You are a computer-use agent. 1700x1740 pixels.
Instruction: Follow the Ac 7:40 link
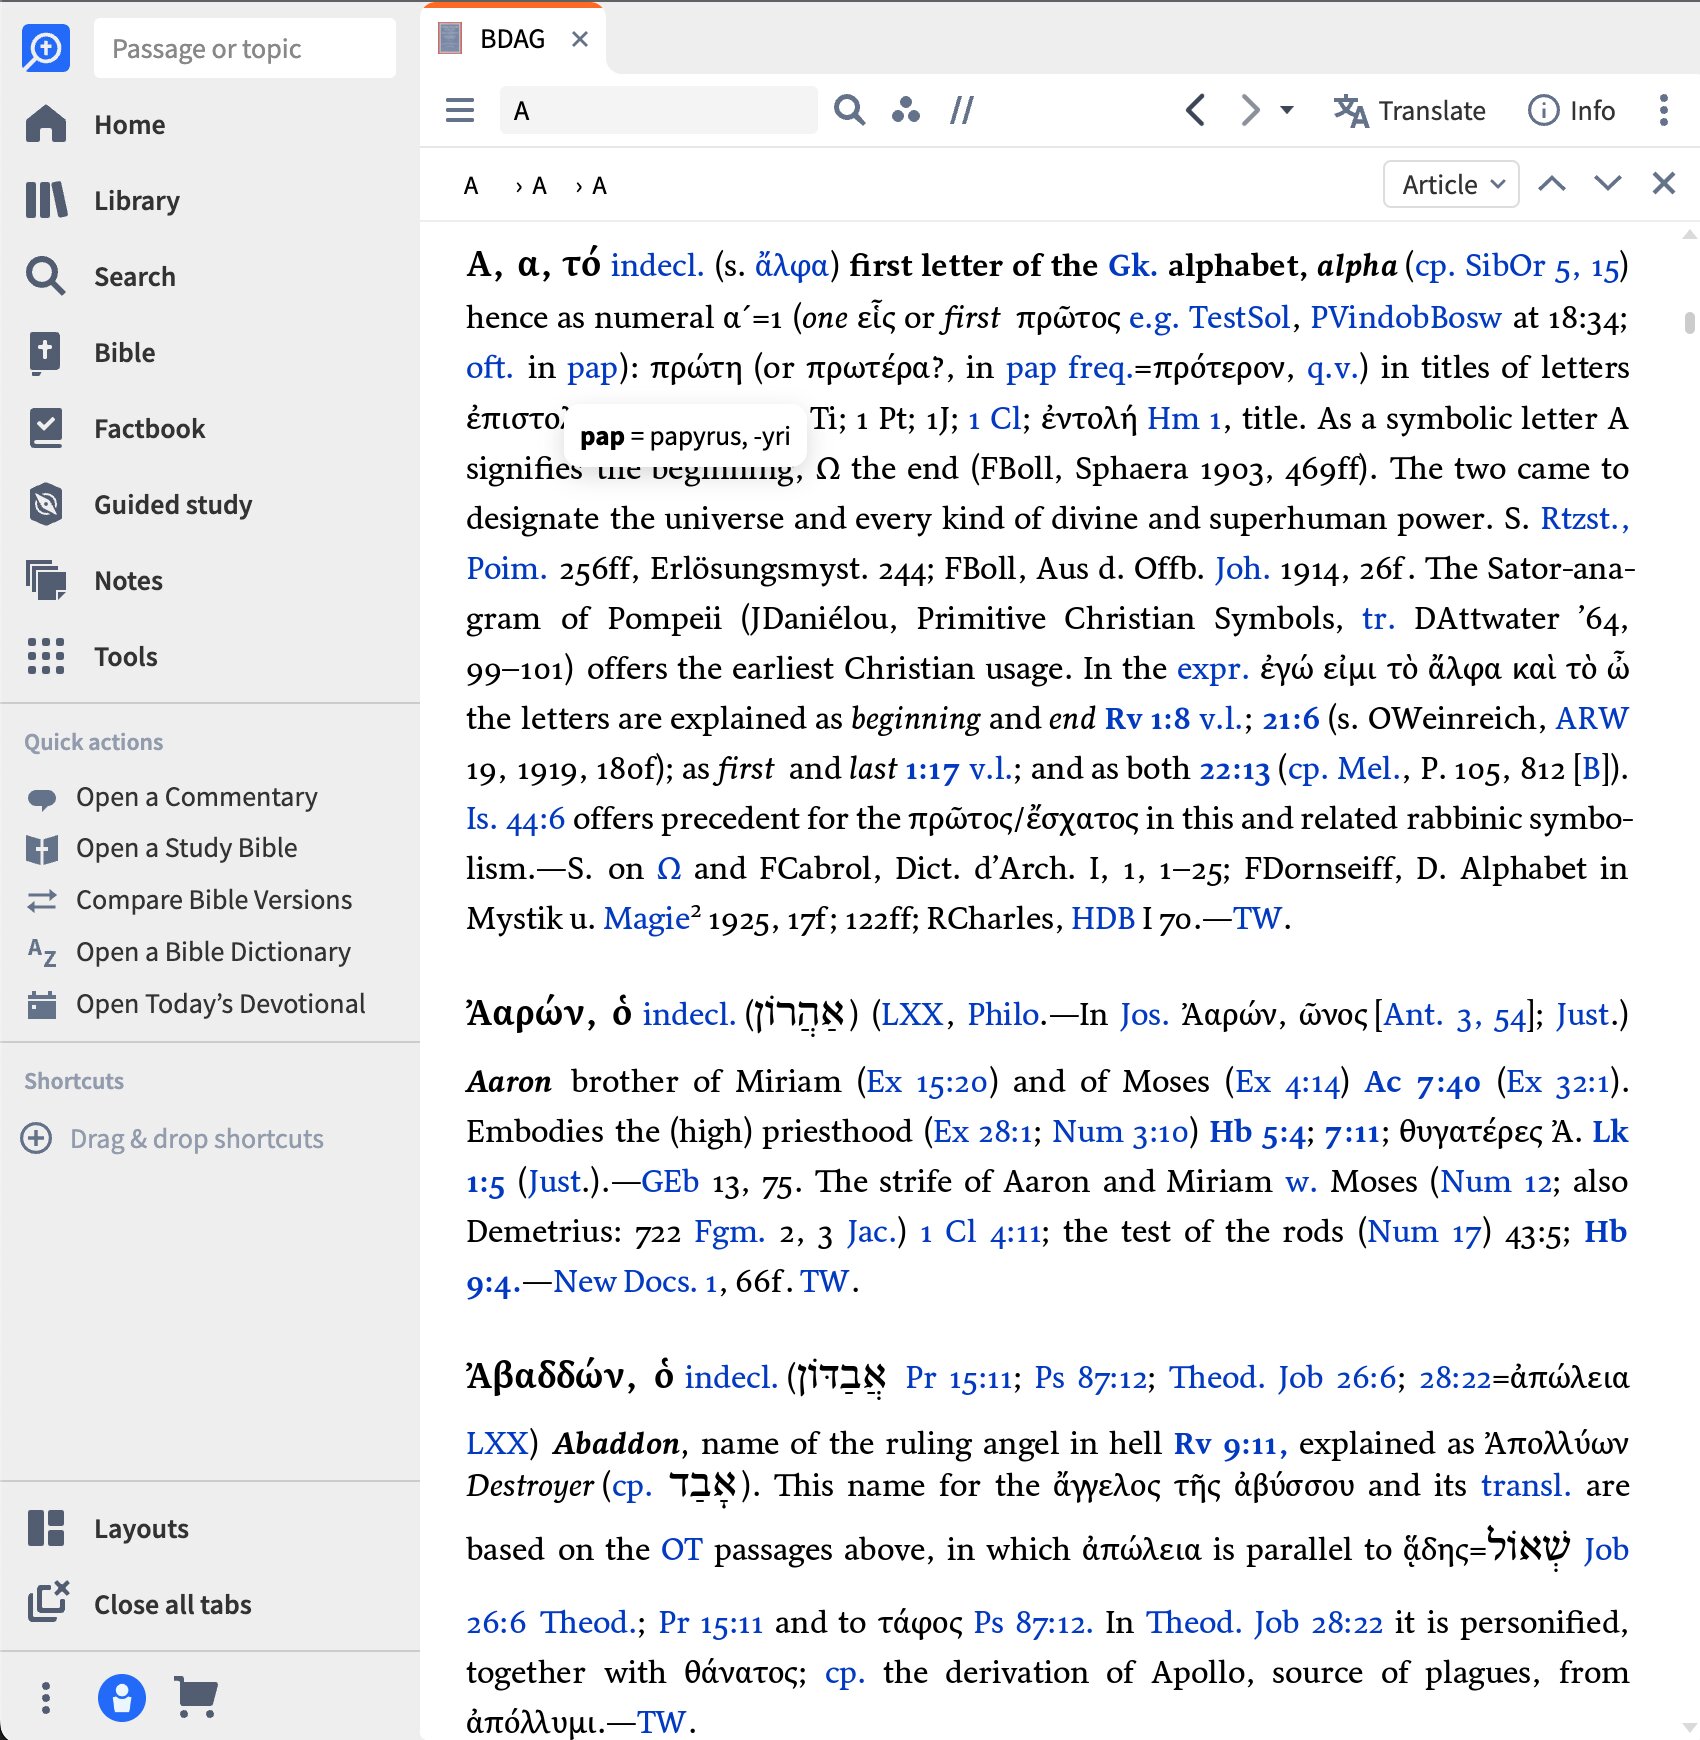coord(1422,1081)
